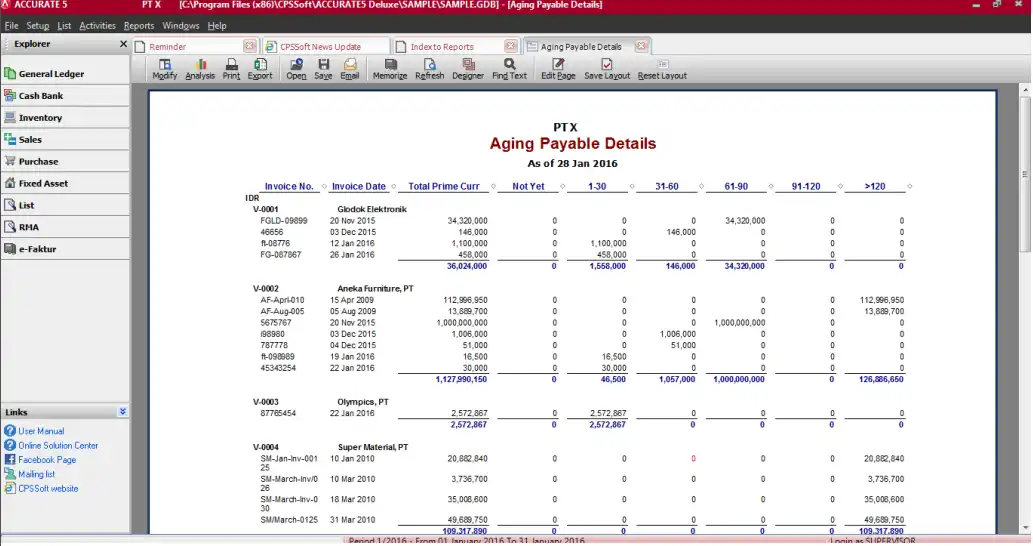Screen dimensions: 1033x546
Task: Switch to CPSSoft News Update tab
Action: (326, 47)
